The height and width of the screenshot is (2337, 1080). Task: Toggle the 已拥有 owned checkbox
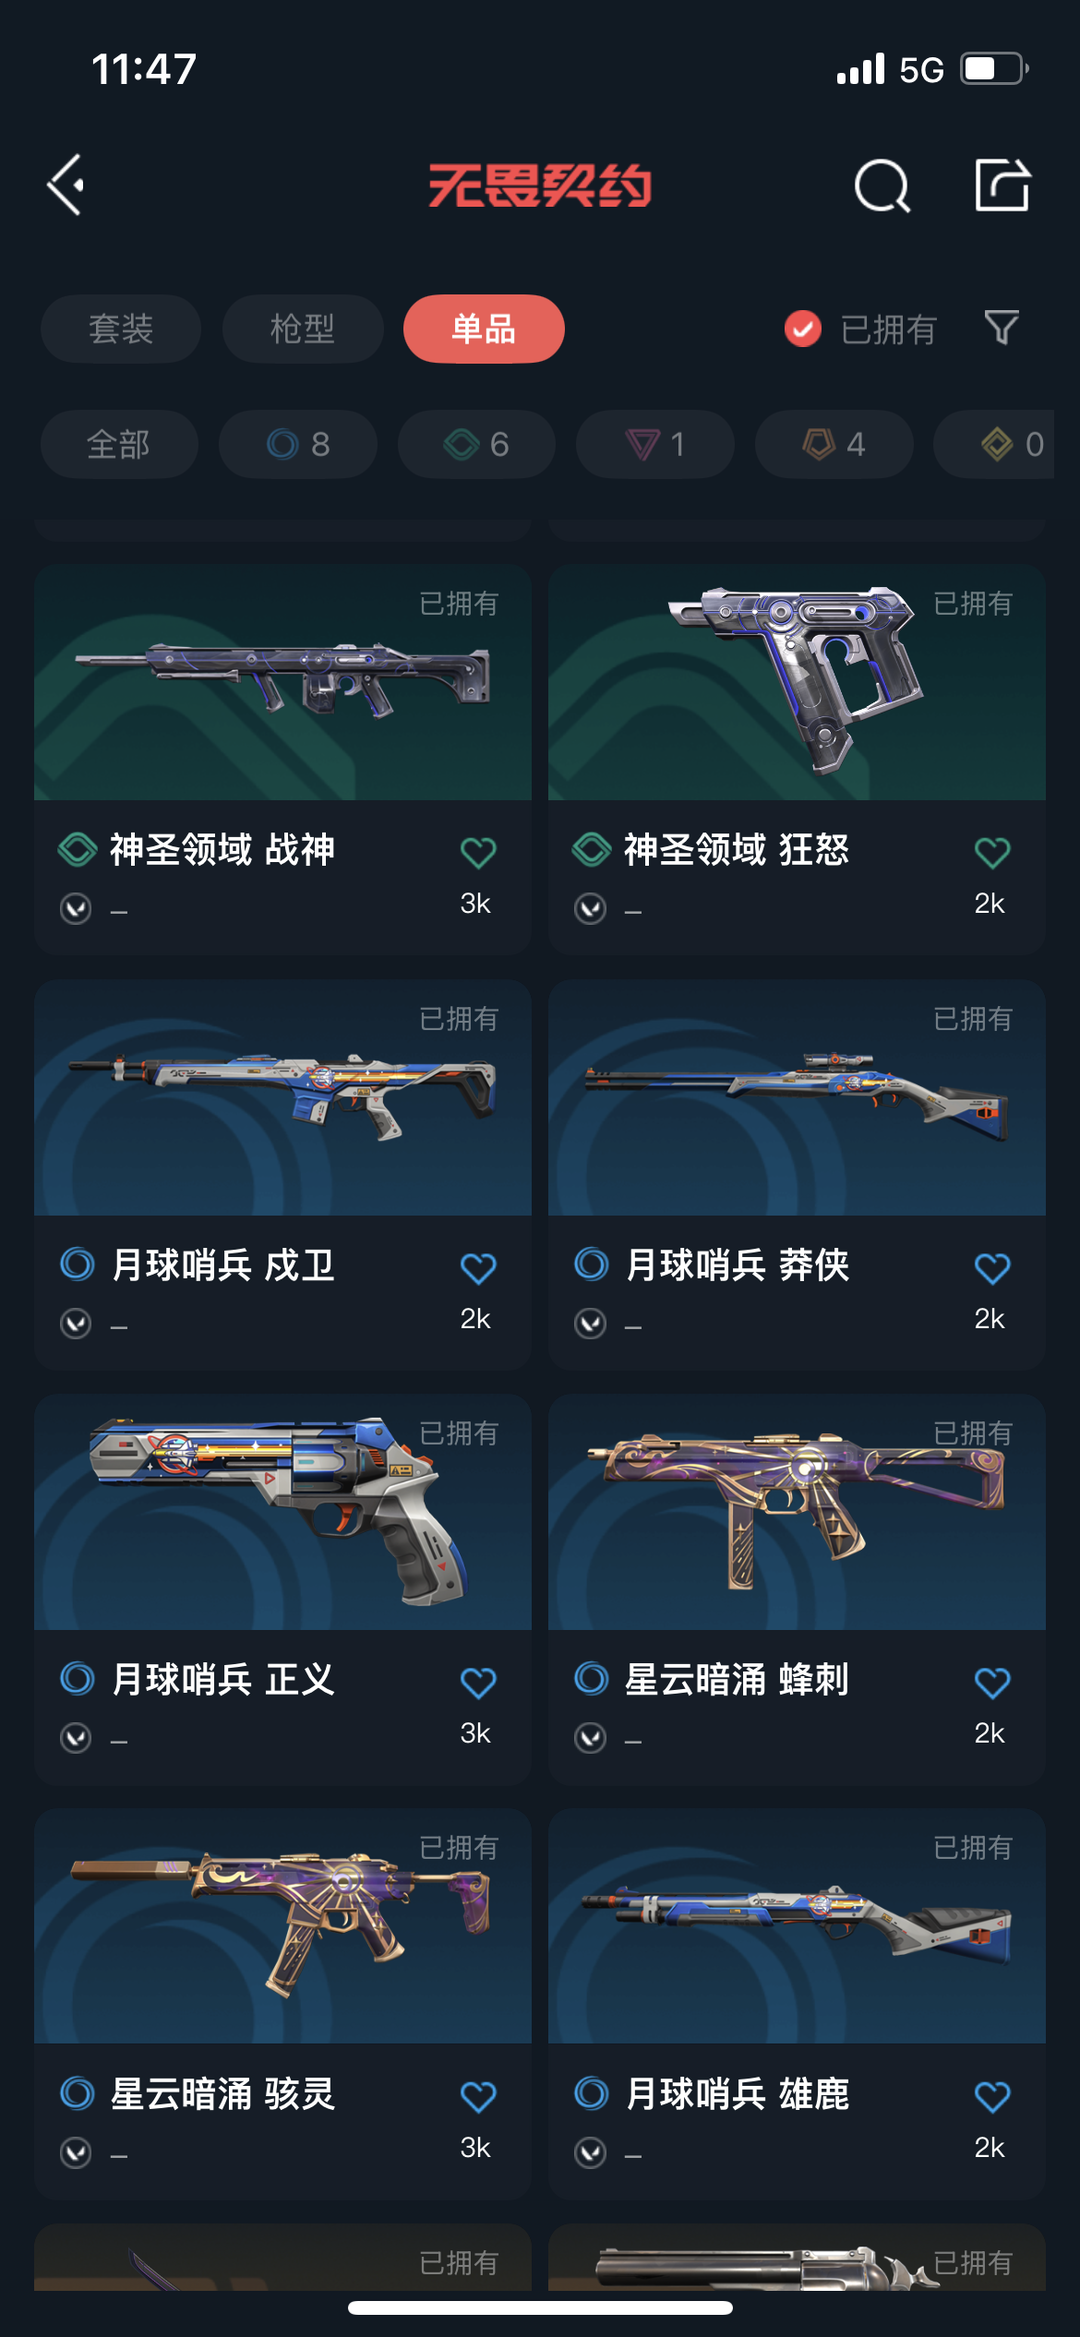point(803,328)
